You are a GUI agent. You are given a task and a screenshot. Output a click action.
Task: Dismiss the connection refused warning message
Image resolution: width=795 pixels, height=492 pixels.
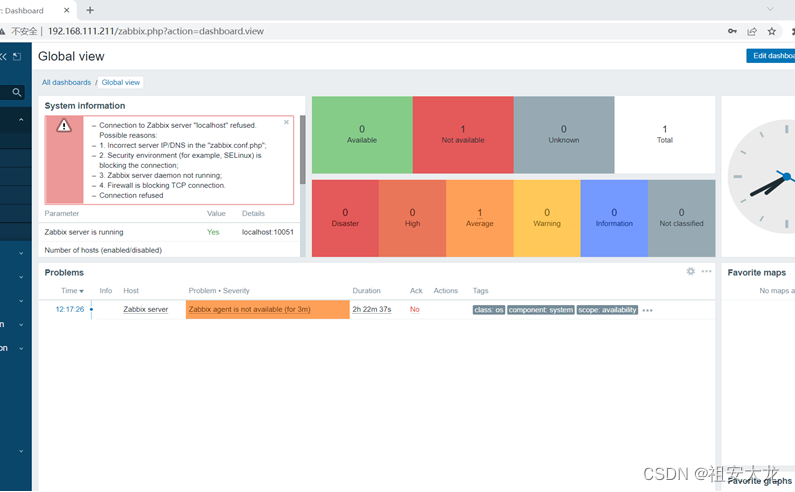(x=286, y=122)
